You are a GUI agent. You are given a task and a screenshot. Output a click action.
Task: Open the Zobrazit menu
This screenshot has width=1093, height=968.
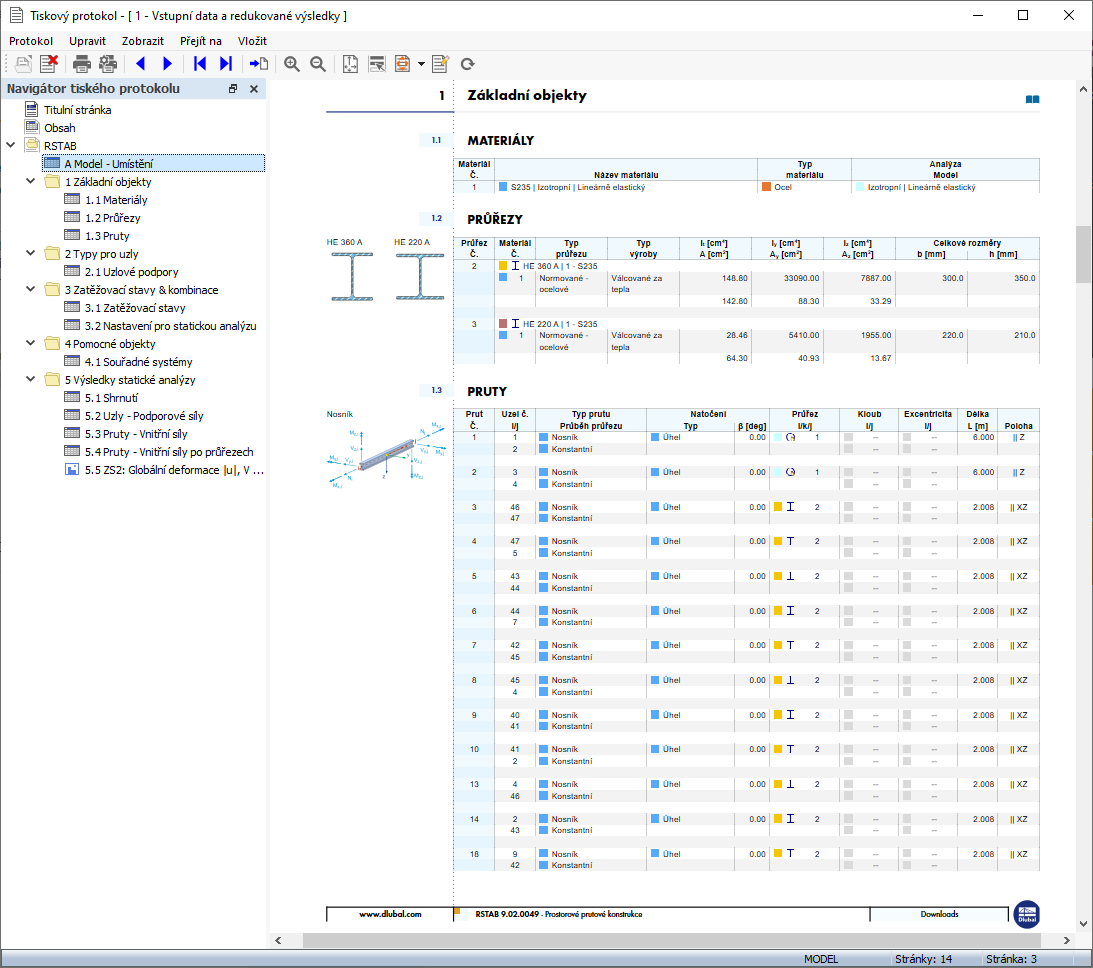(142, 41)
